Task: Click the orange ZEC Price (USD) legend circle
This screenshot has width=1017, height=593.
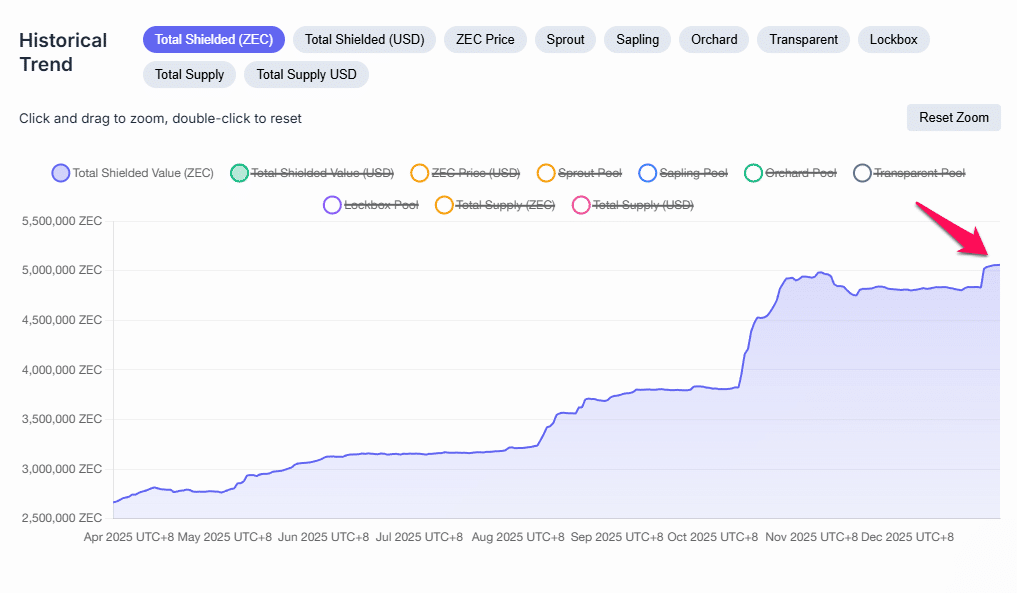Action: pos(419,172)
